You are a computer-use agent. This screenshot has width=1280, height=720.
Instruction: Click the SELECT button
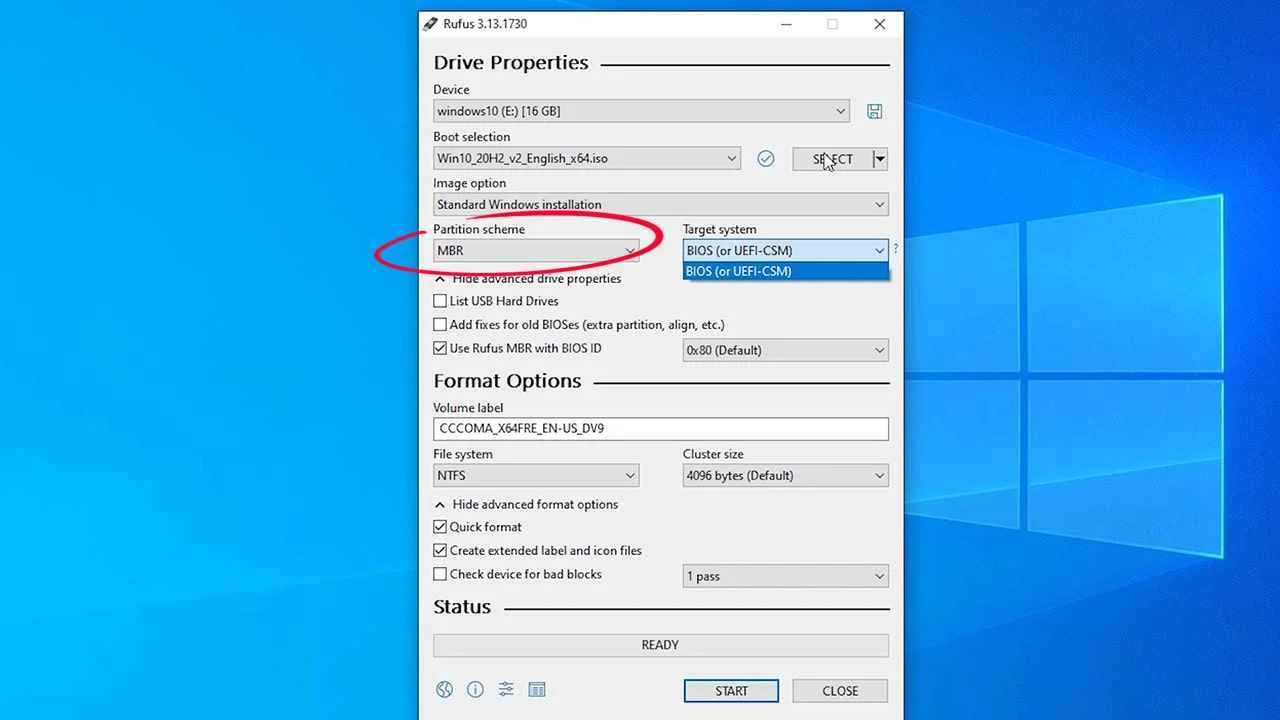click(x=832, y=158)
